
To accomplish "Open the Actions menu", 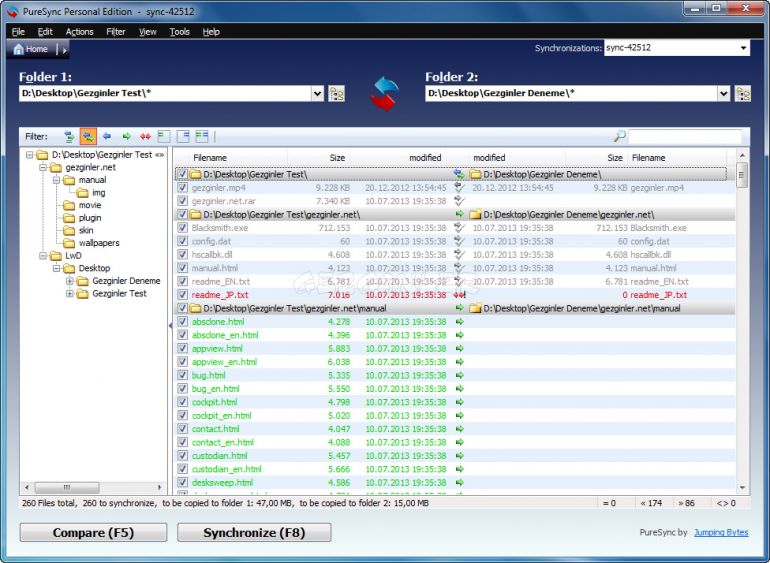I will pyautogui.click(x=80, y=32).
